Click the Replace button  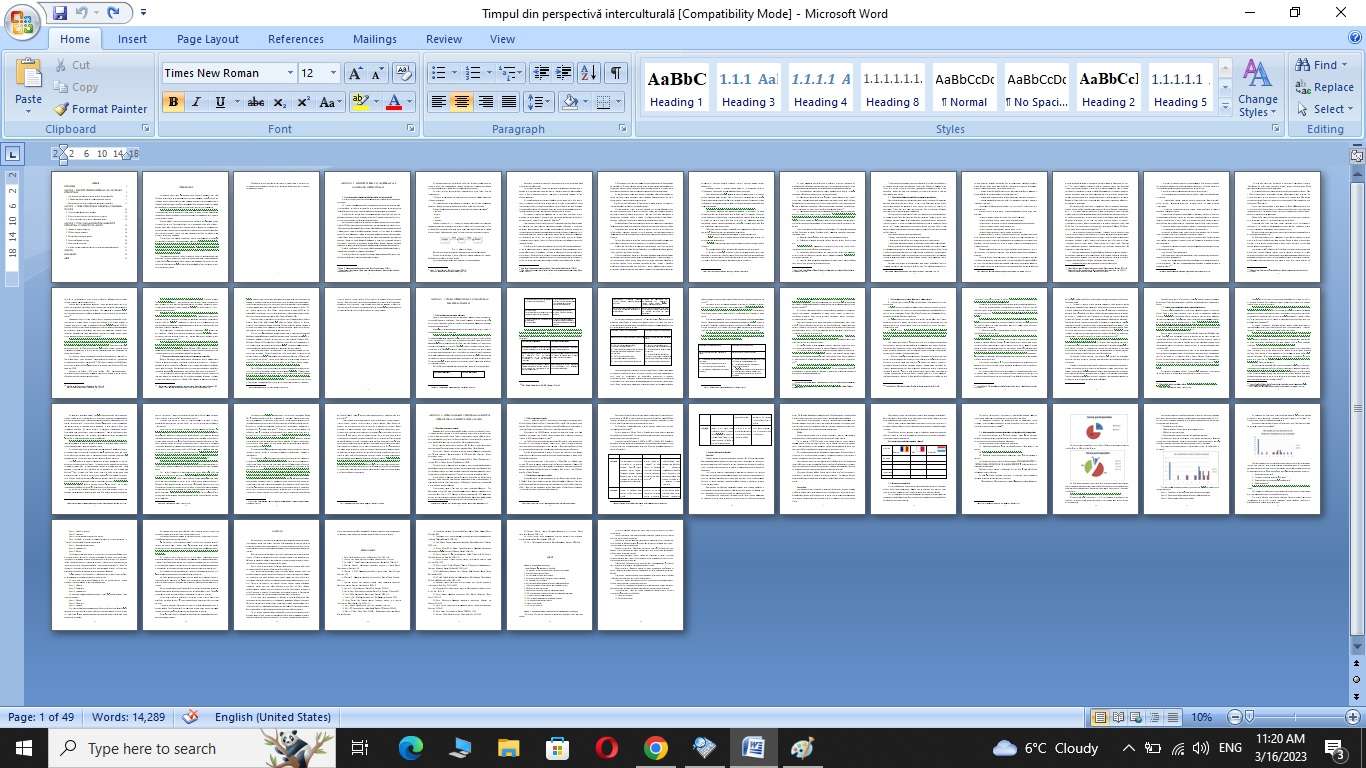[x=1324, y=87]
